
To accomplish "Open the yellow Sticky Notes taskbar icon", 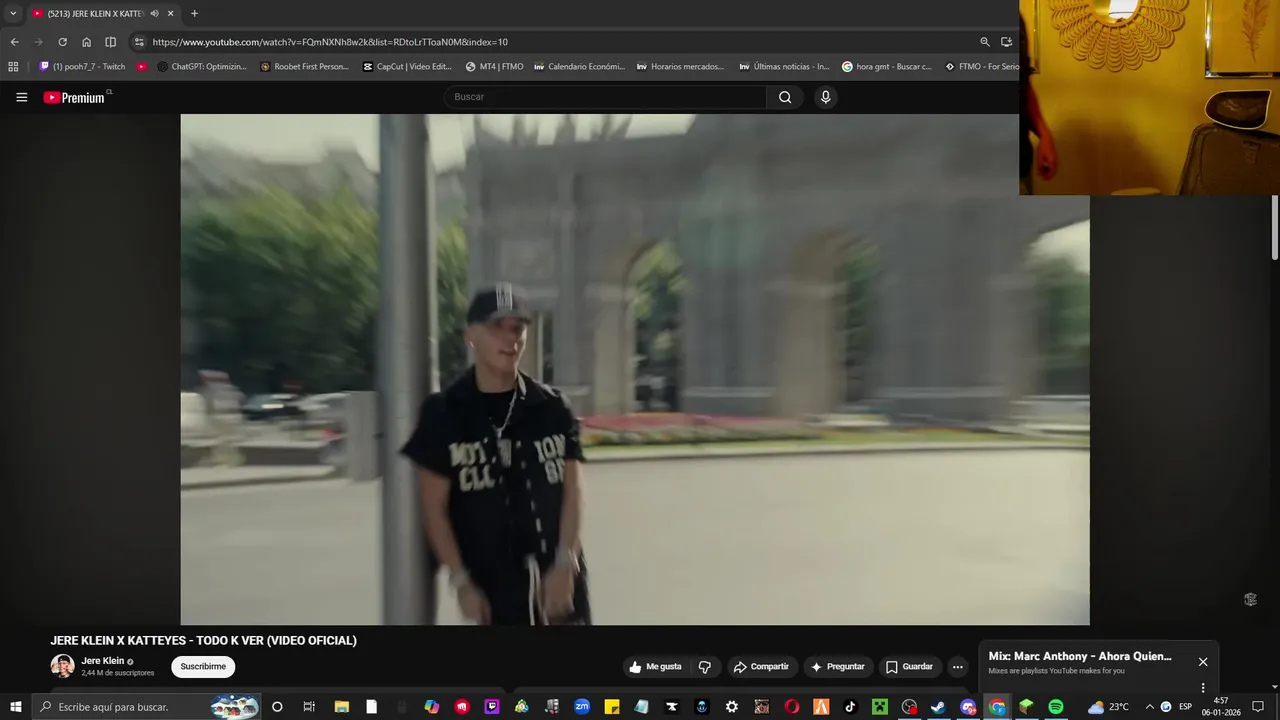I will tap(612, 707).
